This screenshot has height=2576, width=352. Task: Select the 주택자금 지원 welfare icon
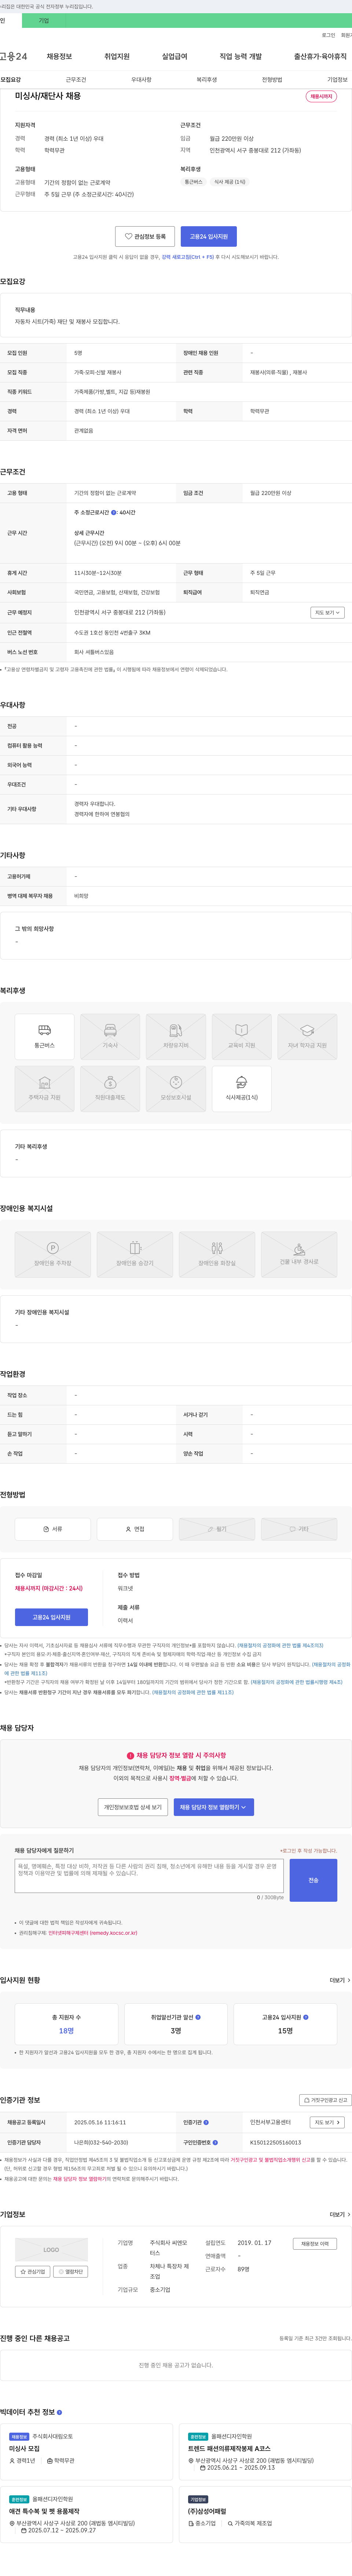(x=44, y=1089)
